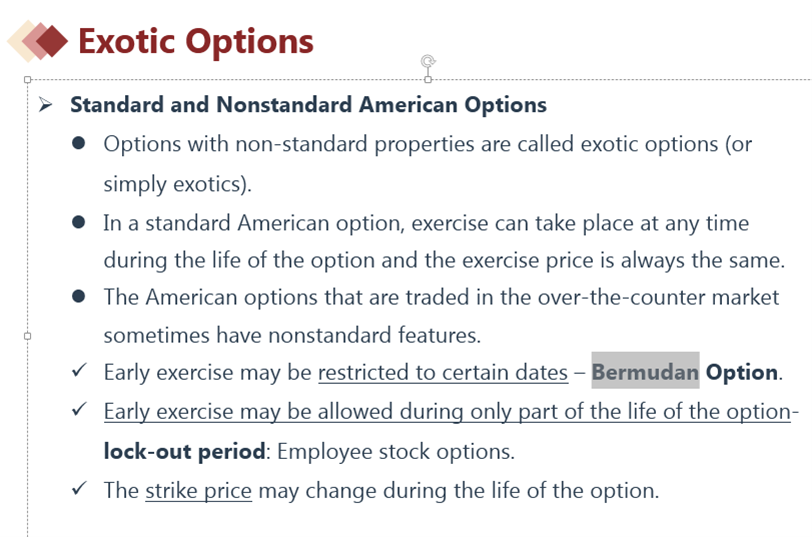Screen dimensions: 812x537
Task: Click the text 'simply exotics' in the first bullet
Action: tap(175, 184)
